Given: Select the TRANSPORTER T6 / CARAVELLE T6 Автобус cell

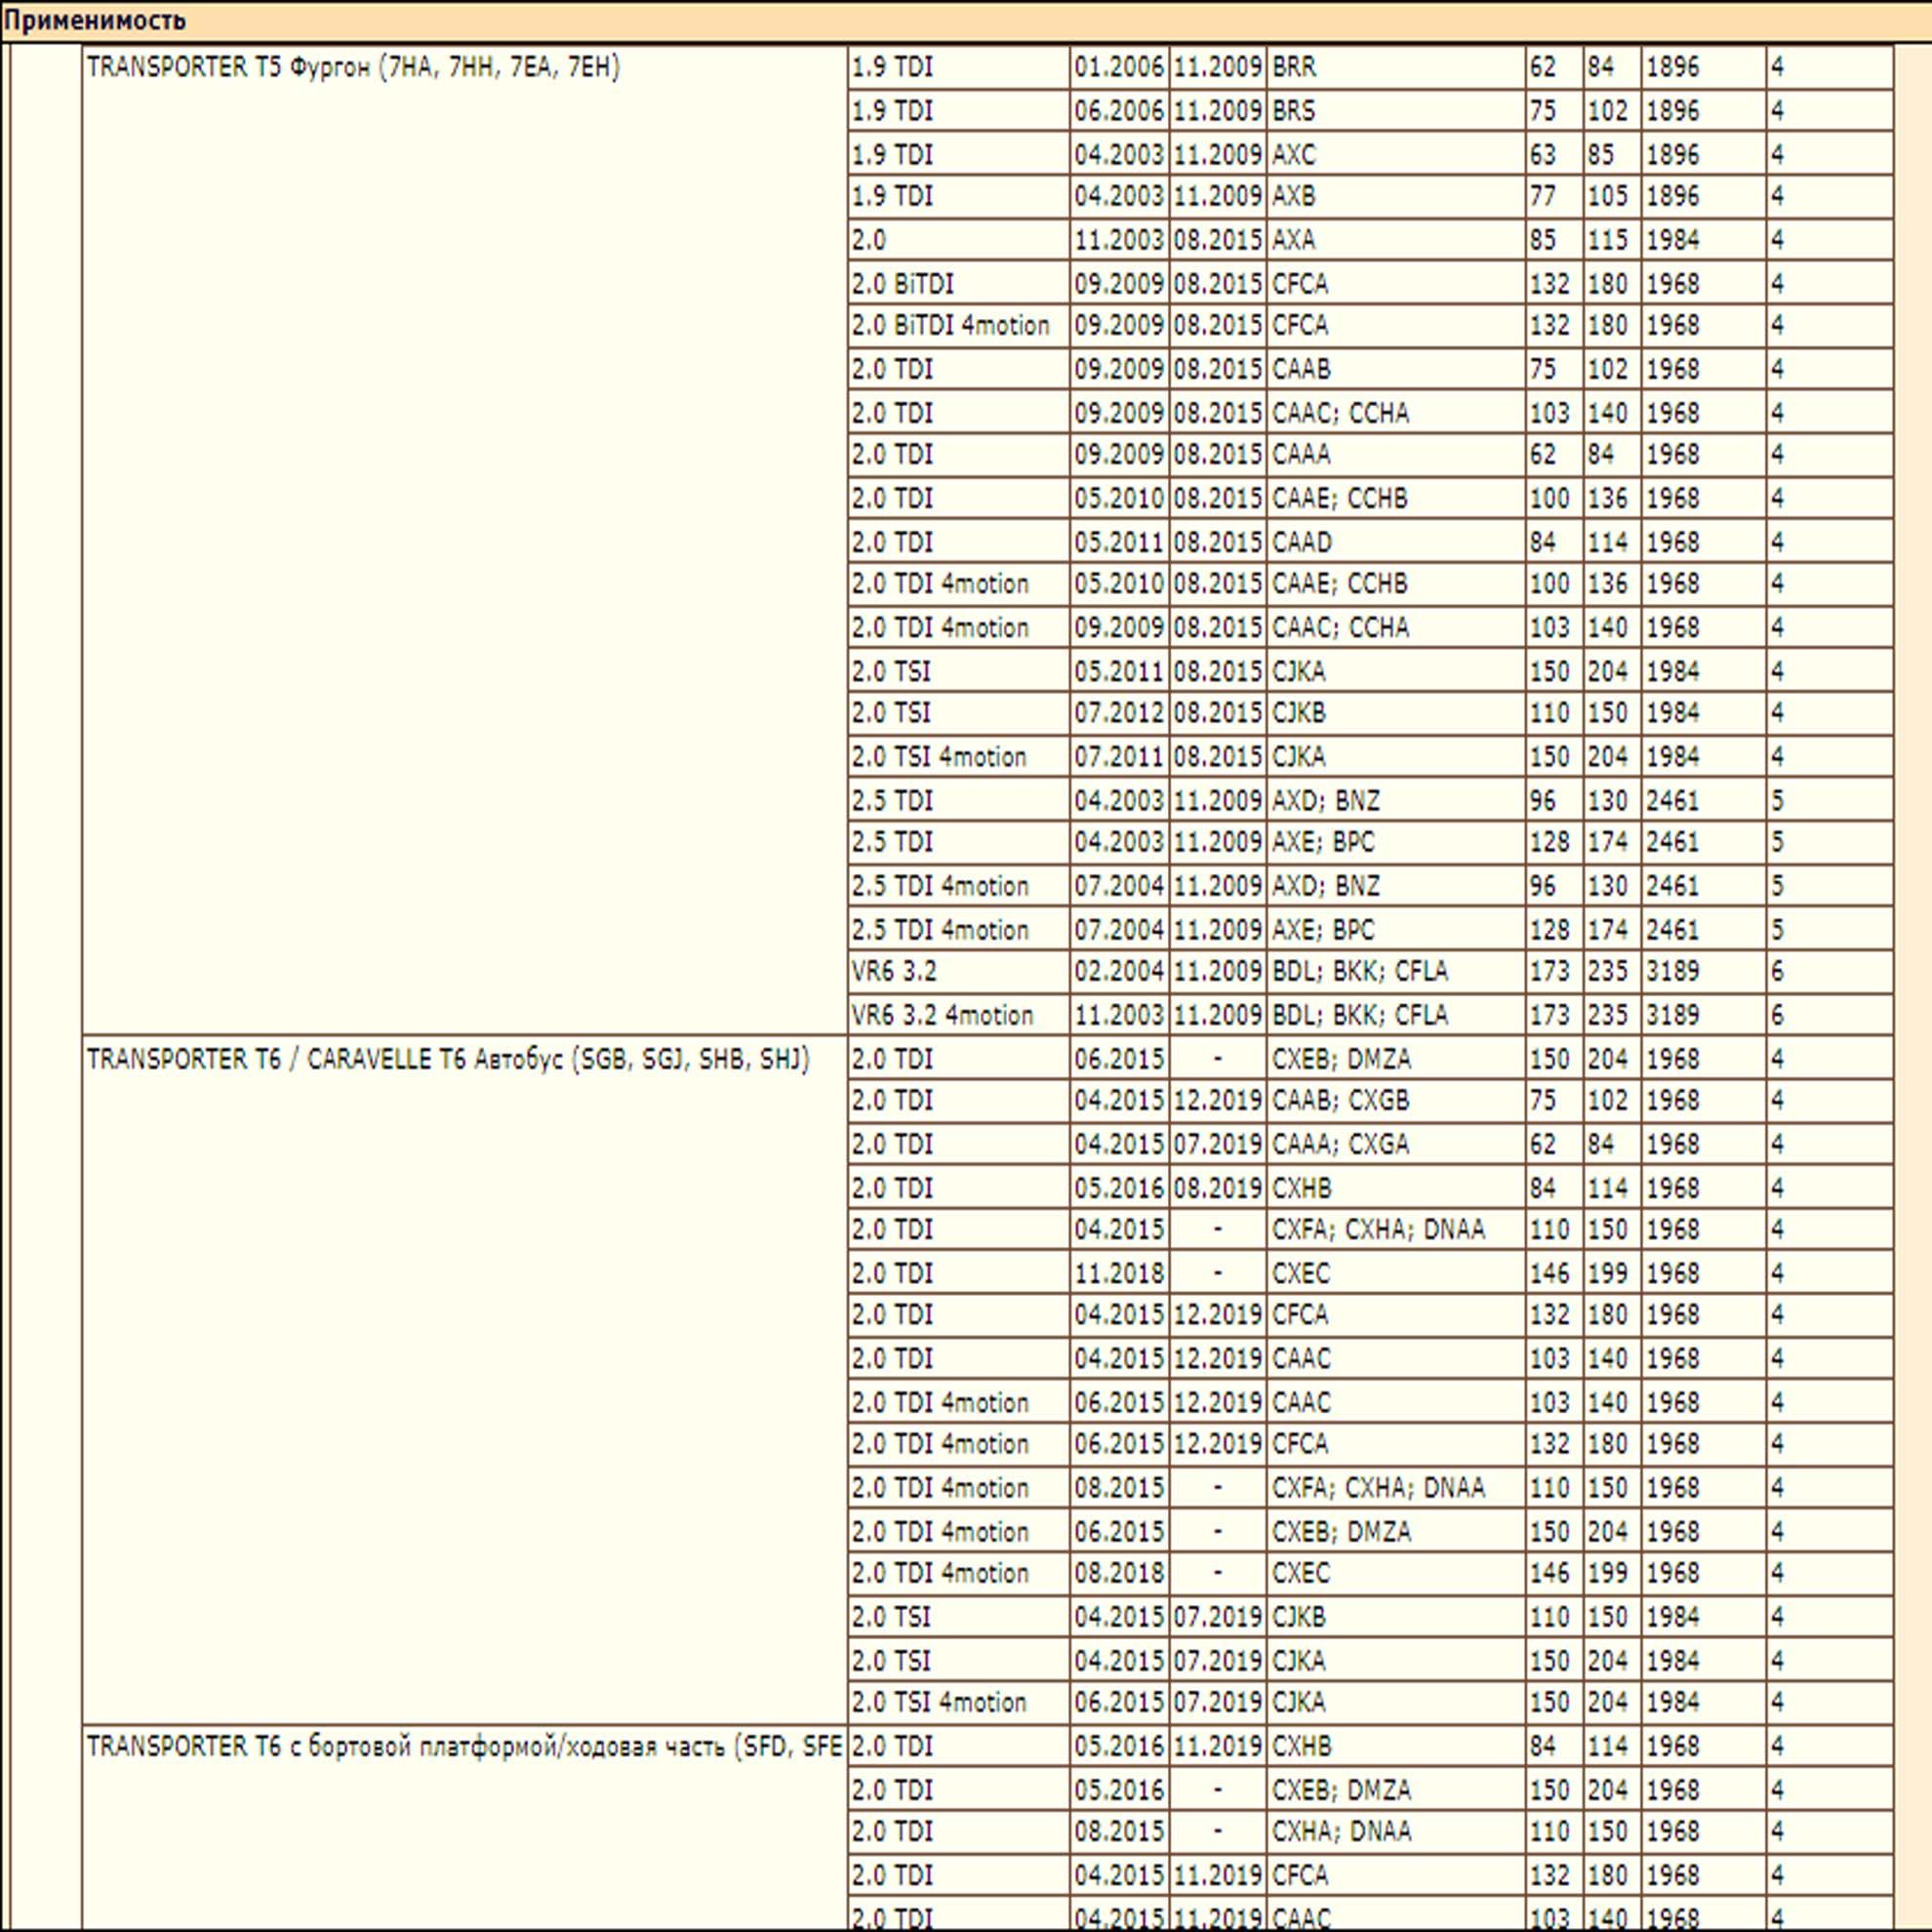Looking at the screenshot, I should tap(448, 1059).
